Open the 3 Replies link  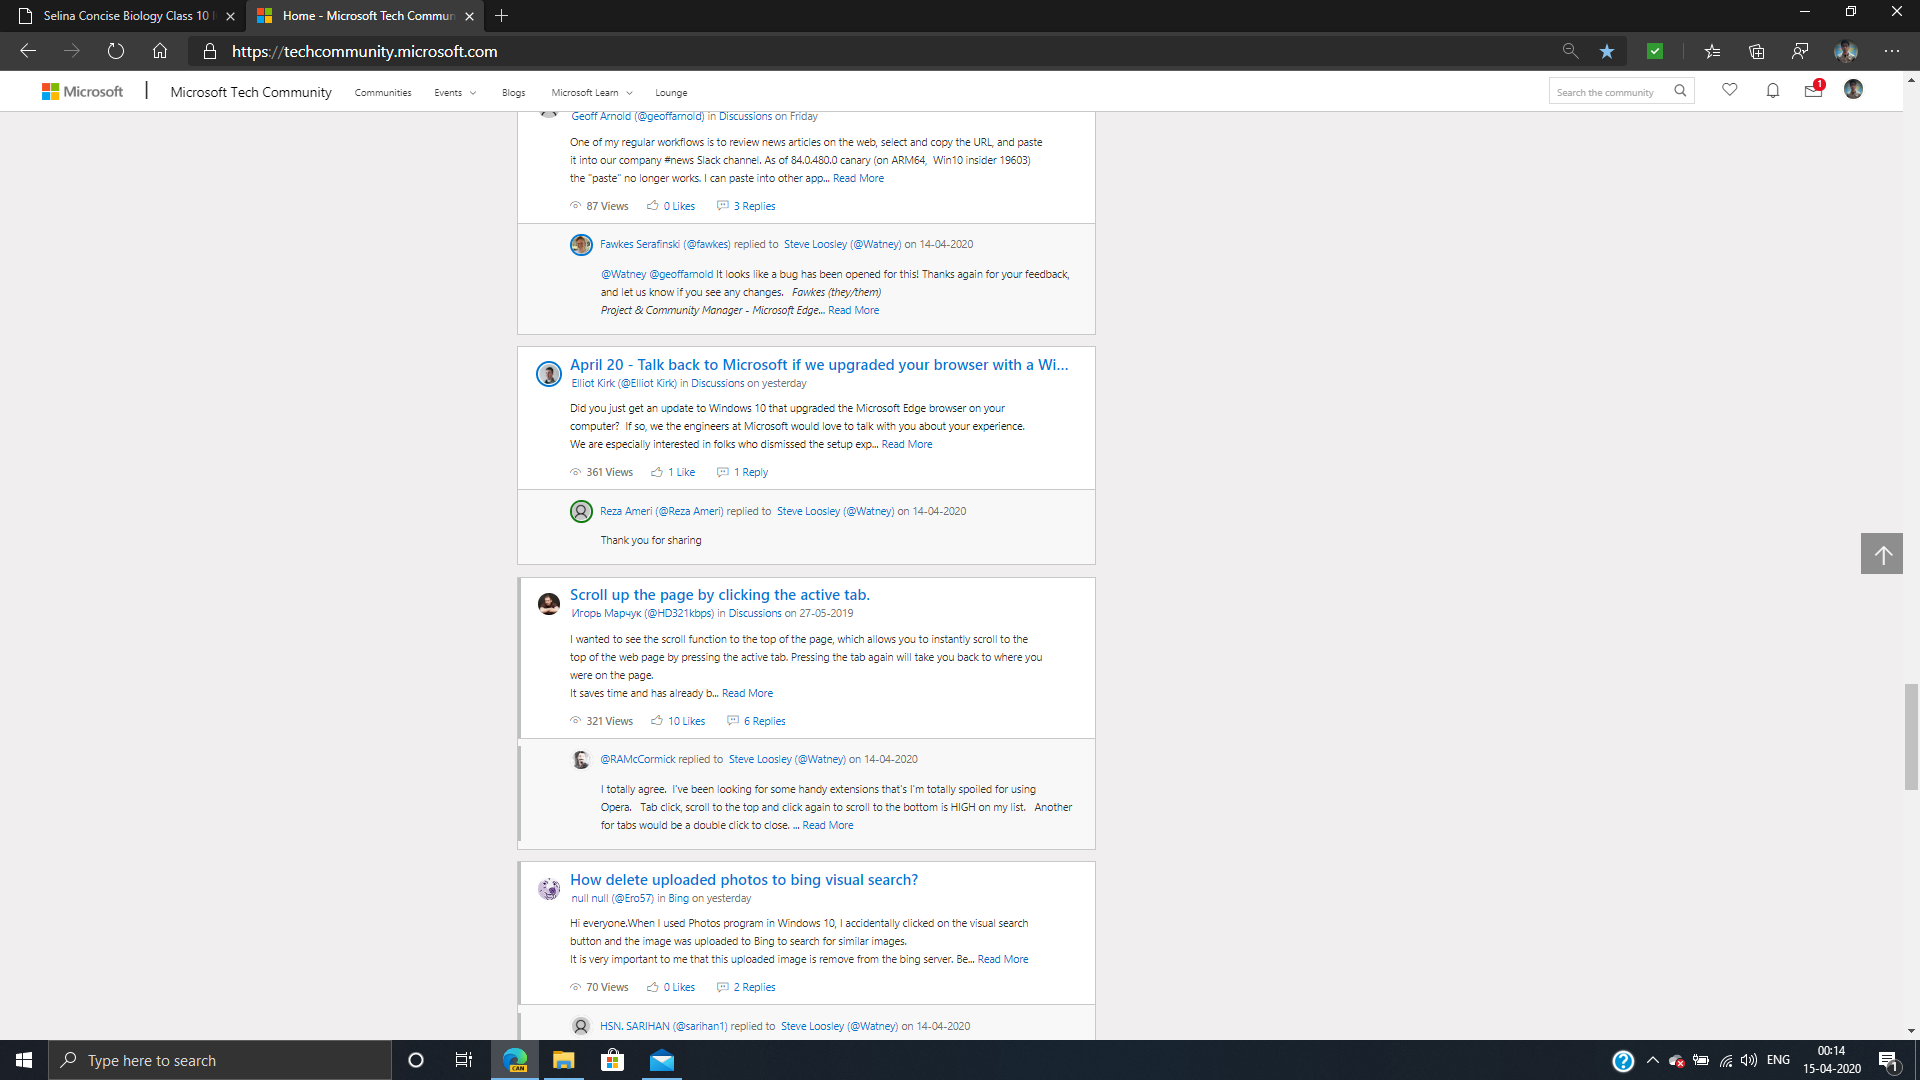coord(754,205)
